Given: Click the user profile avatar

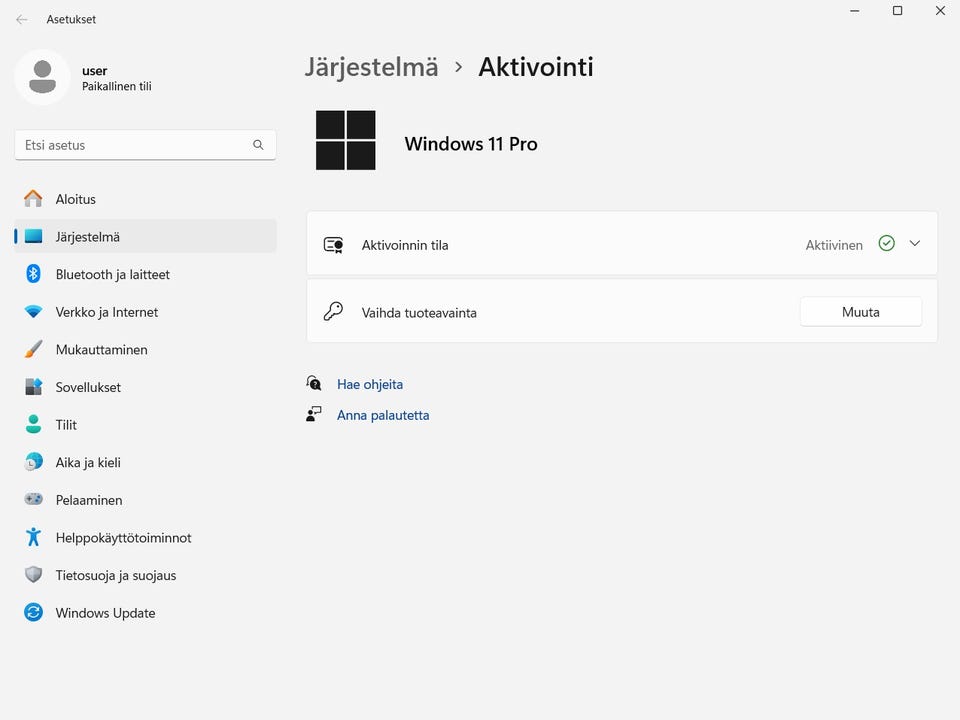Looking at the screenshot, I should click(42, 77).
